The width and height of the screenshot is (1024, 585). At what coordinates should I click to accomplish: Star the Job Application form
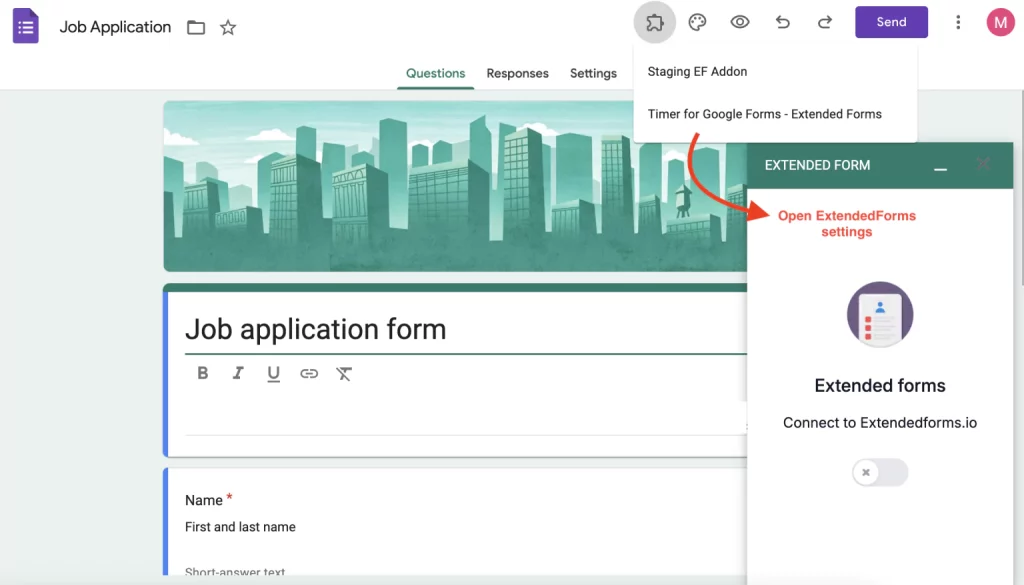tap(228, 27)
